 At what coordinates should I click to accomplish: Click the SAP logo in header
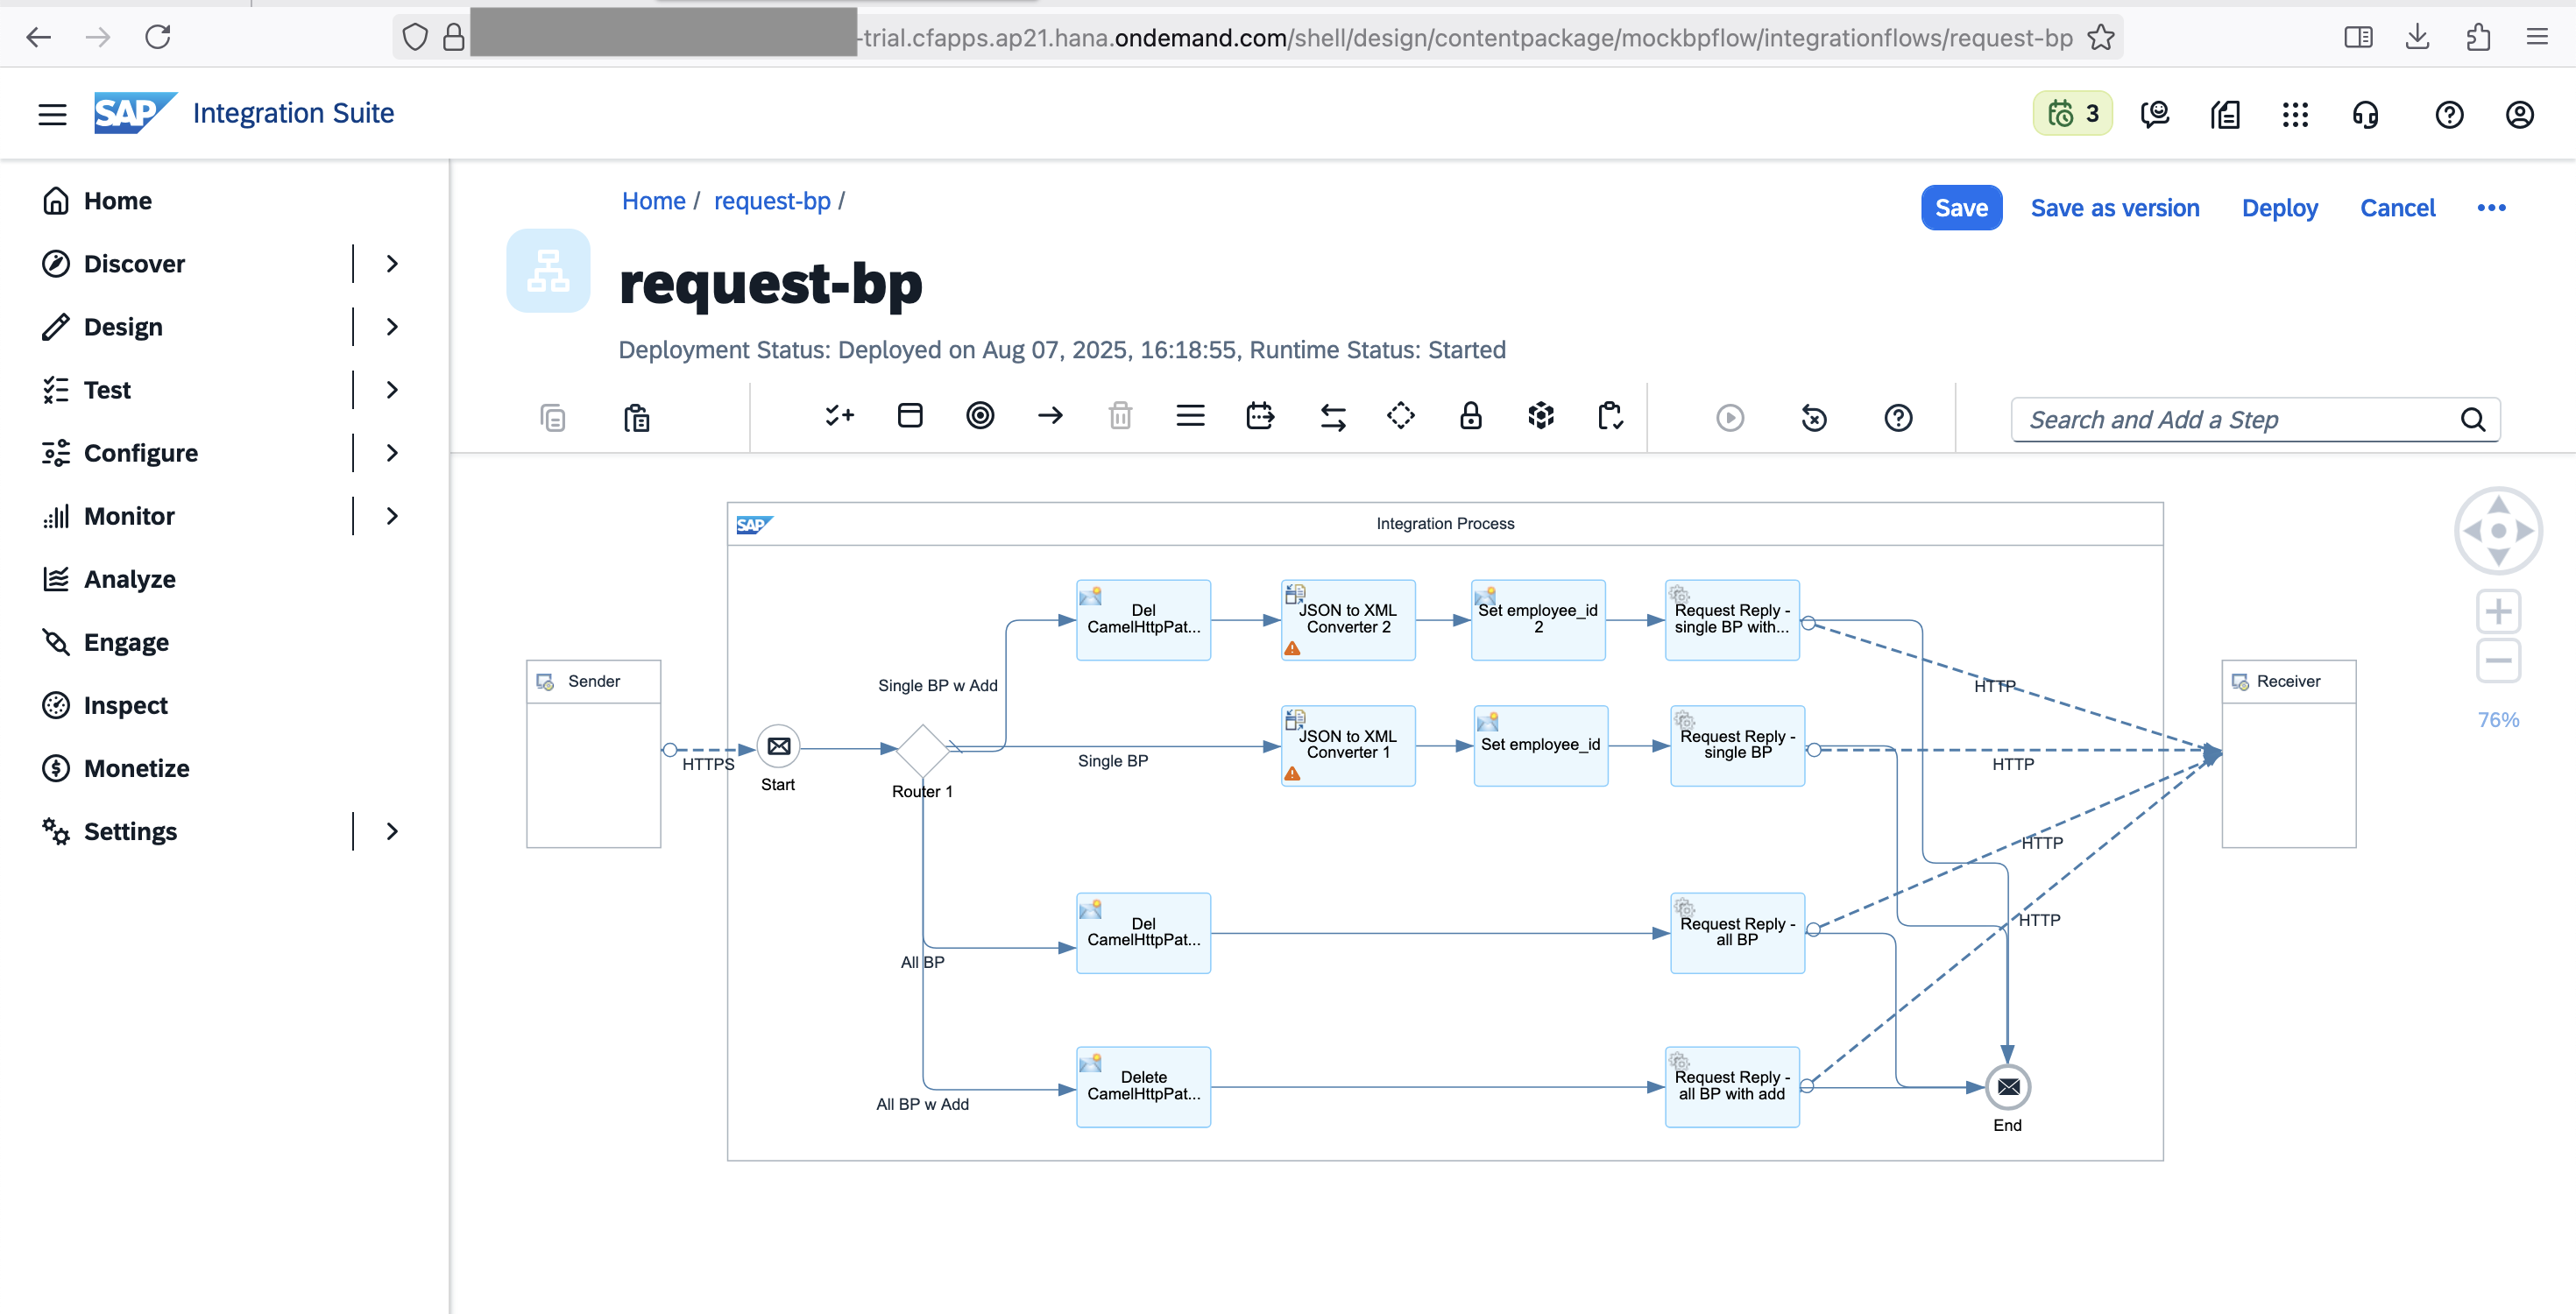pyautogui.click(x=135, y=113)
